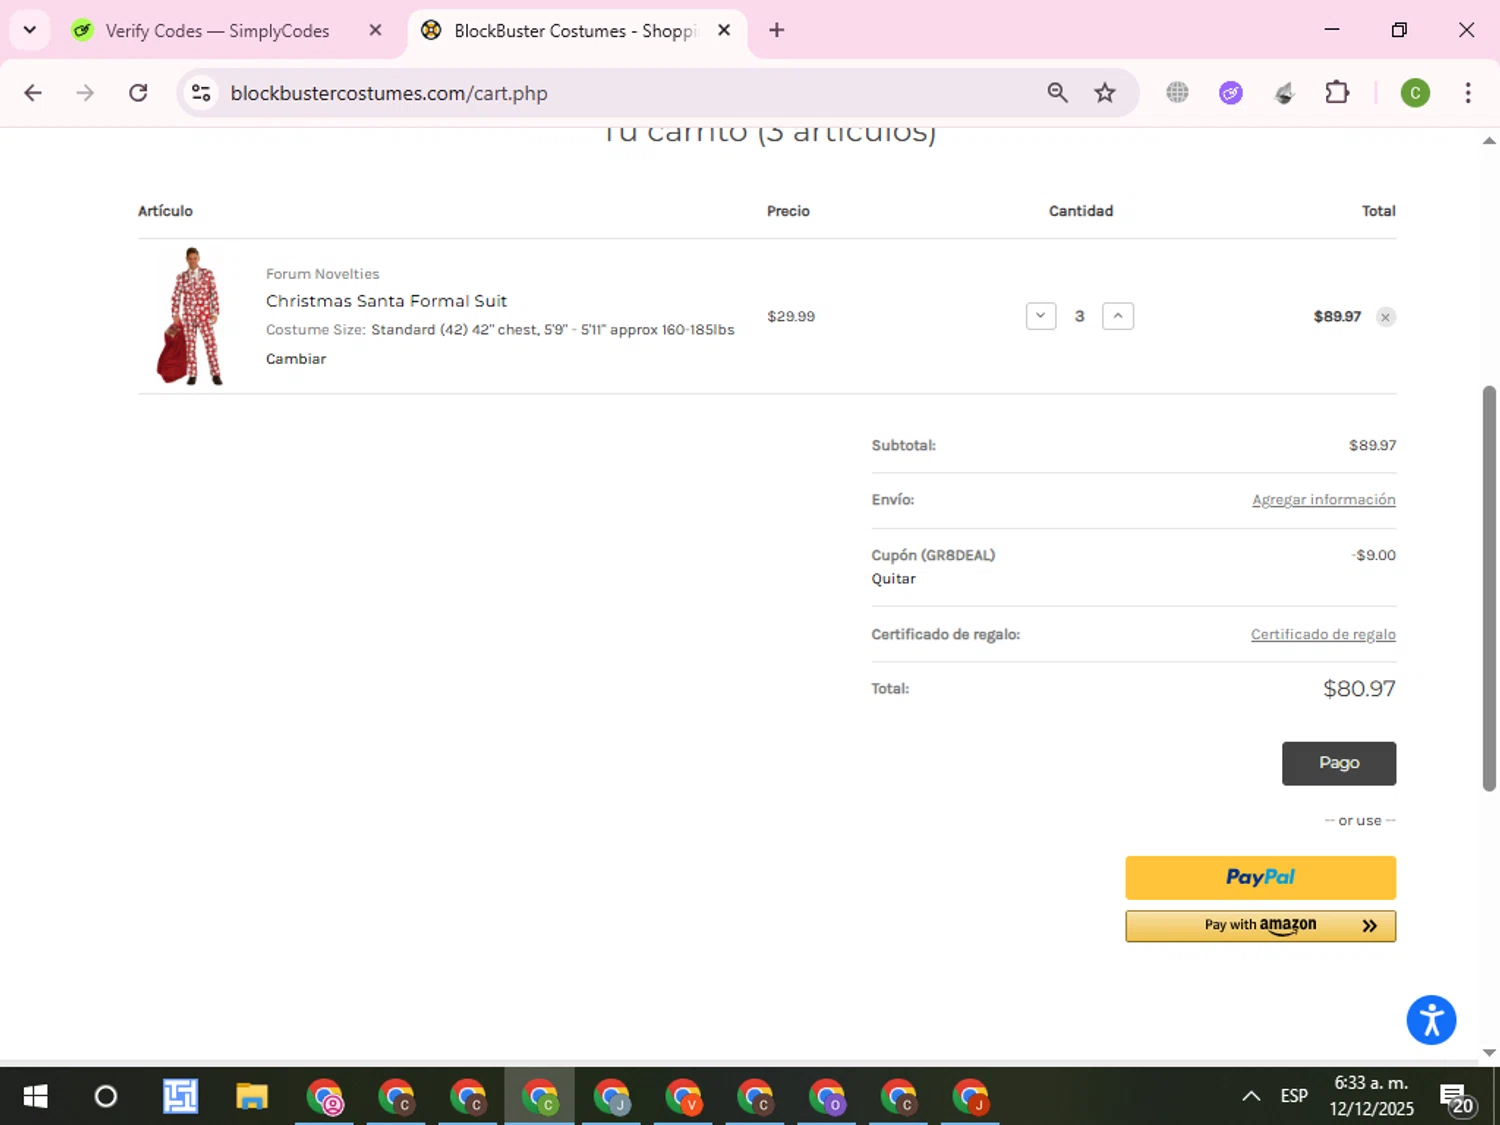Click the gray bird extension icon
This screenshot has width=1500, height=1125.
click(1284, 93)
